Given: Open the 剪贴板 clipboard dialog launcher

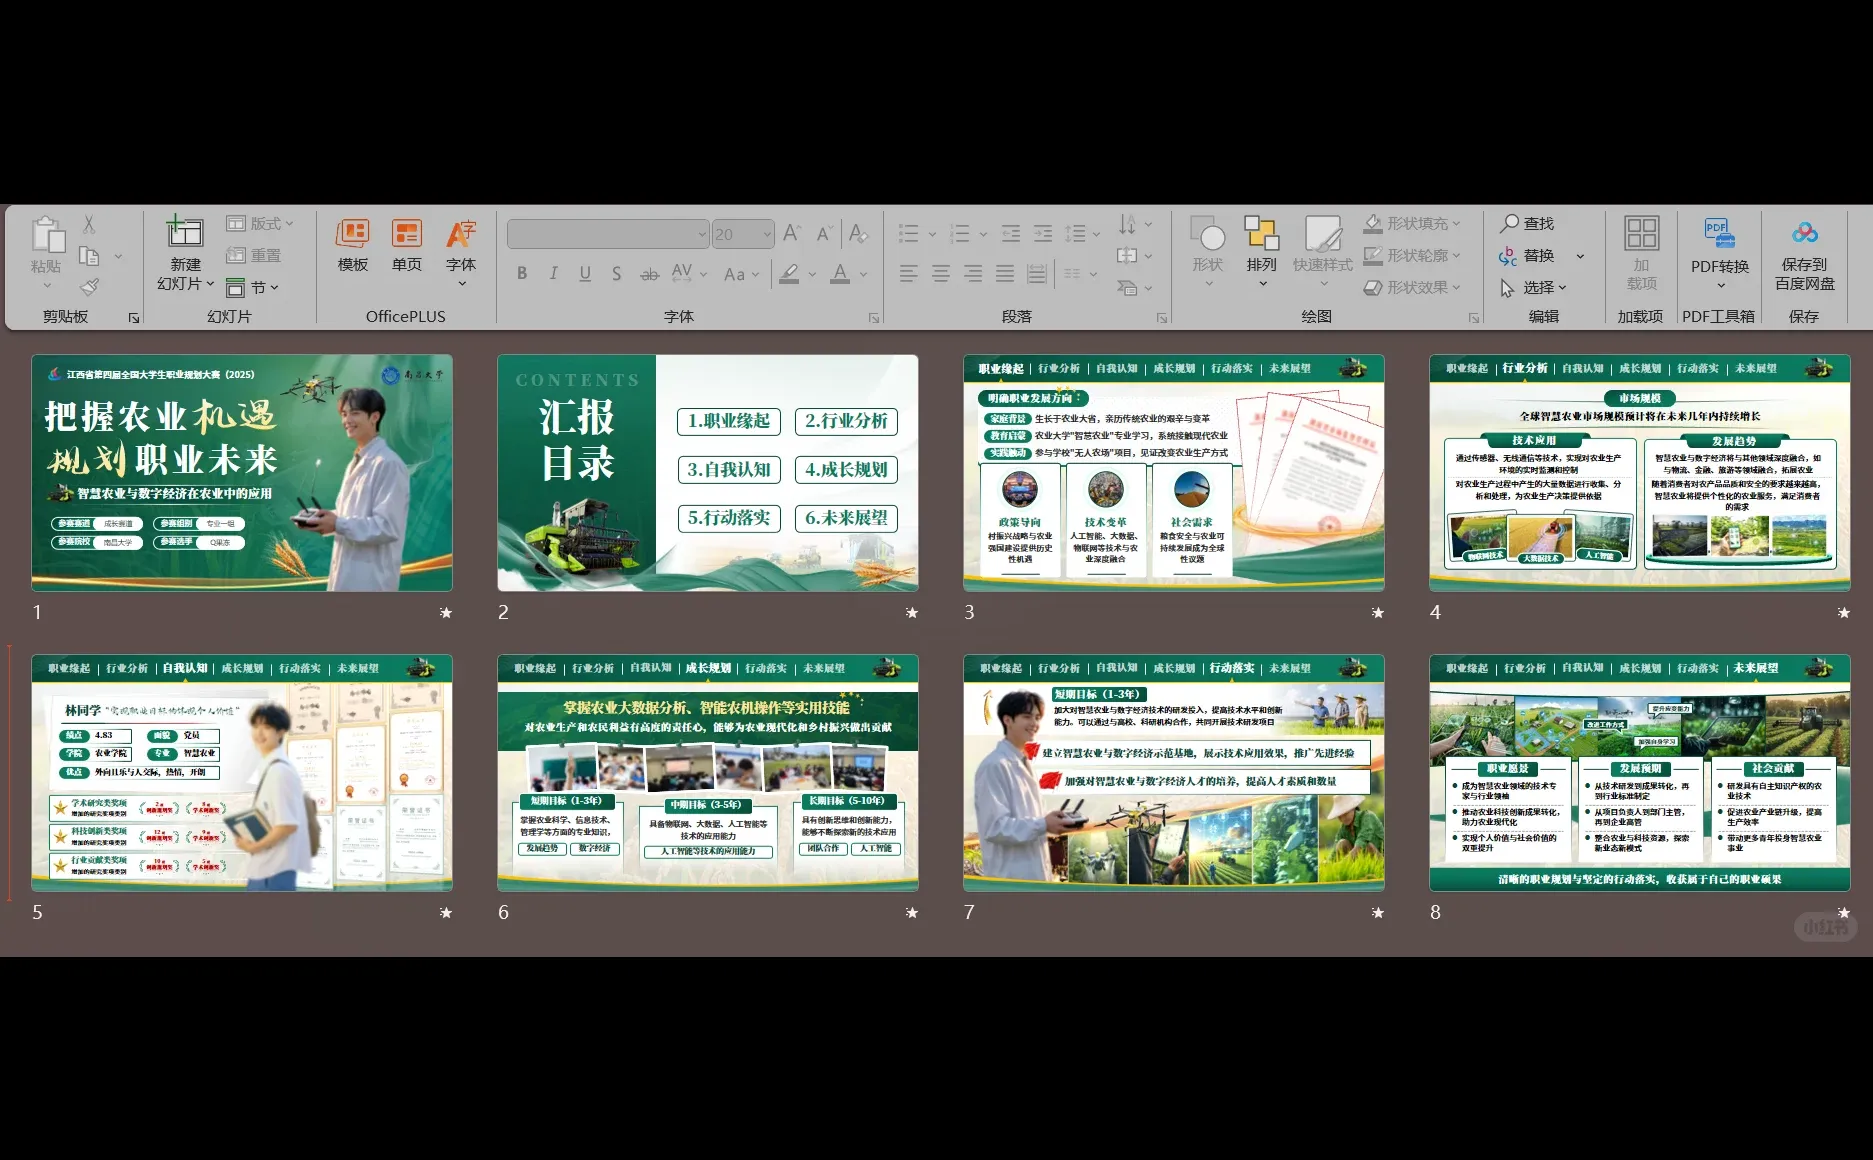Looking at the screenshot, I should point(134,318).
